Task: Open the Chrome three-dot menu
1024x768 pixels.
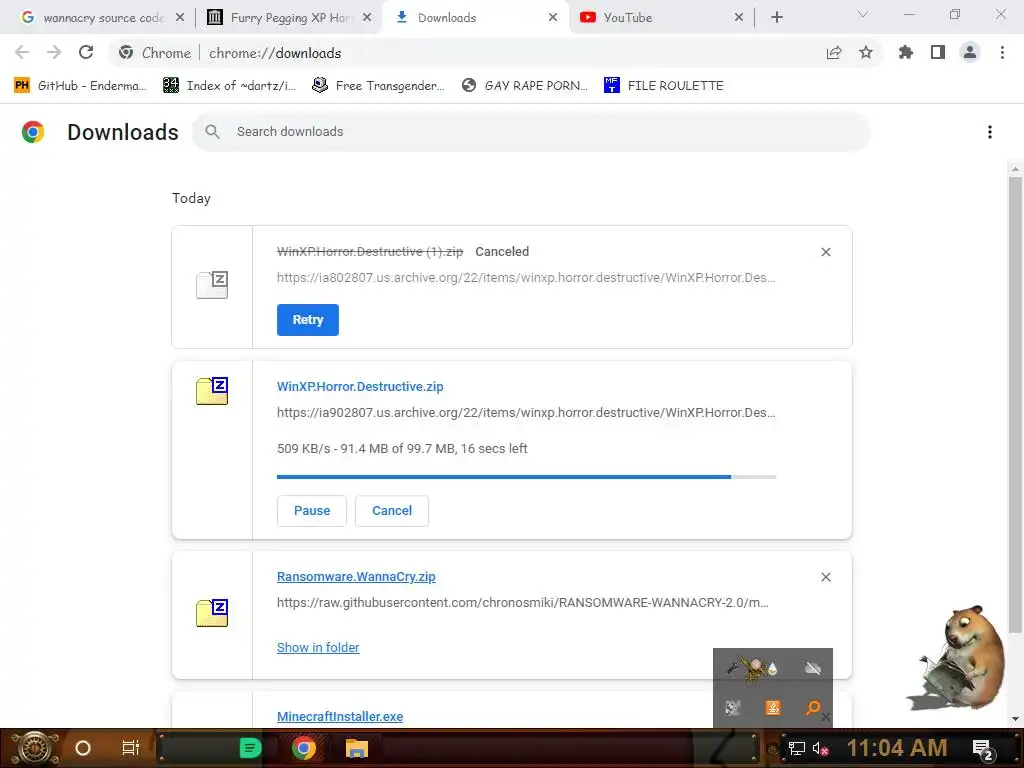Action: tap(1002, 53)
